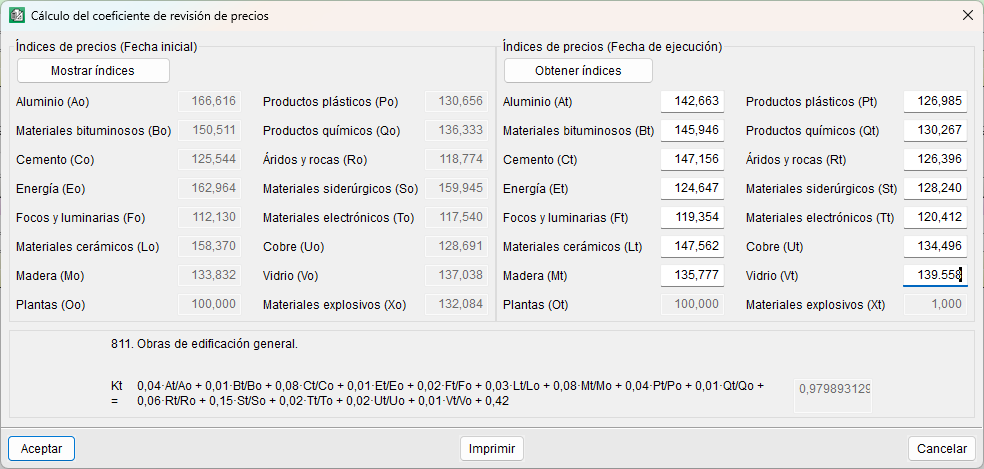Click the Materiales electrónicos (Tt) field

pos(935,218)
